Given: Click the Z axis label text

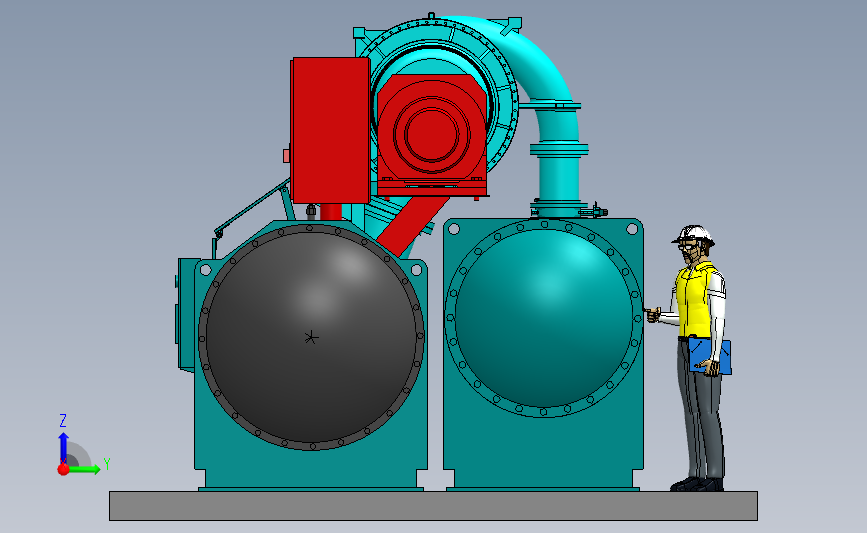Looking at the screenshot, I should (63, 421).
